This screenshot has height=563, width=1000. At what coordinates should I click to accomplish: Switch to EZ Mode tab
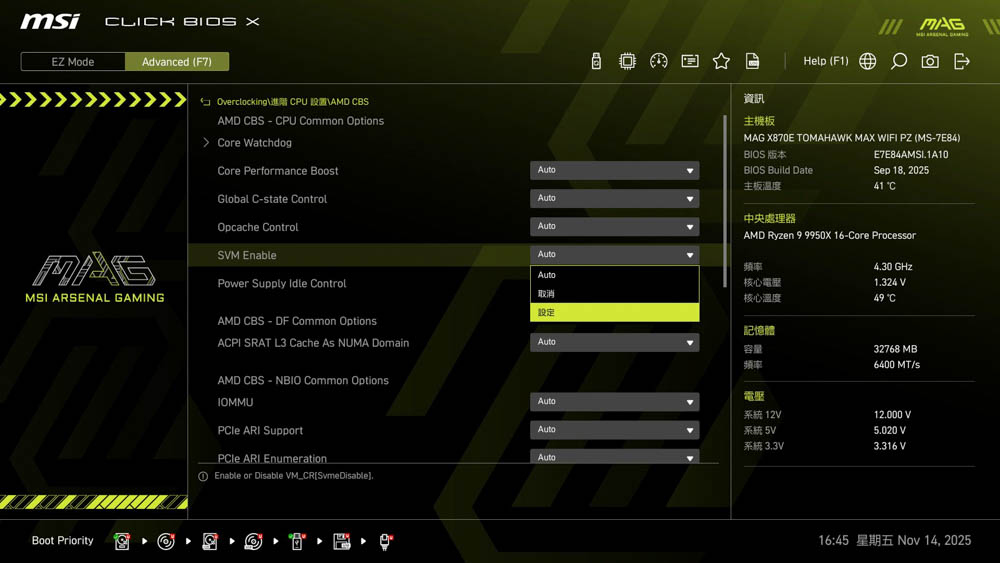coord(73,62)
